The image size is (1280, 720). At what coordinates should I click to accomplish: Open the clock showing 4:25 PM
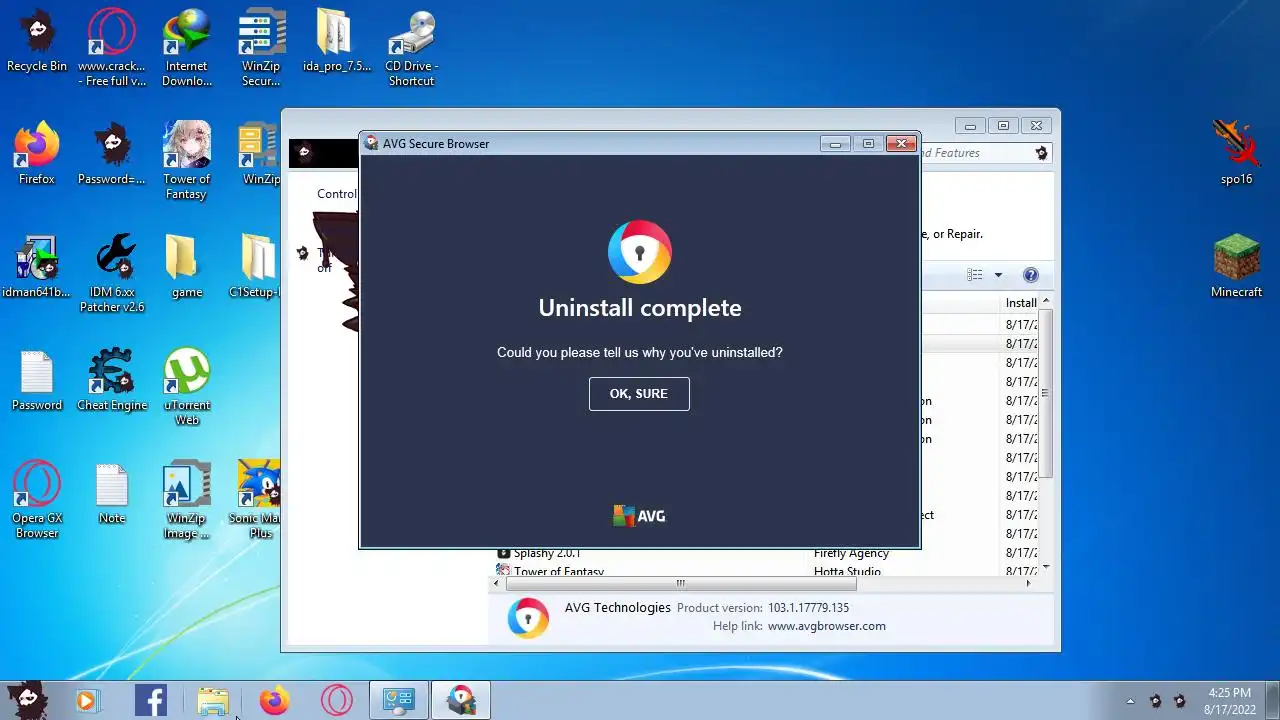click(1229, 700)
